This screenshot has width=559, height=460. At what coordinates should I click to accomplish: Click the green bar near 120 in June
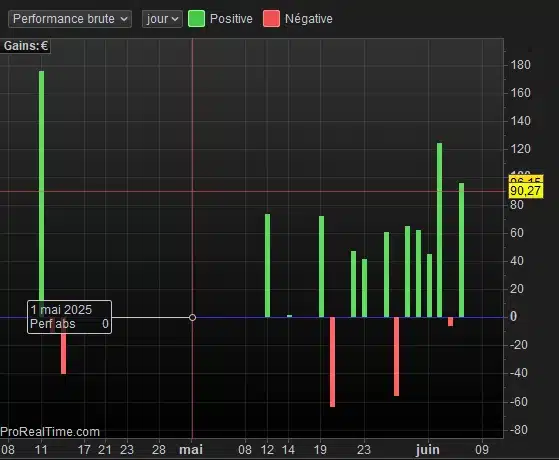pos(440,230)
